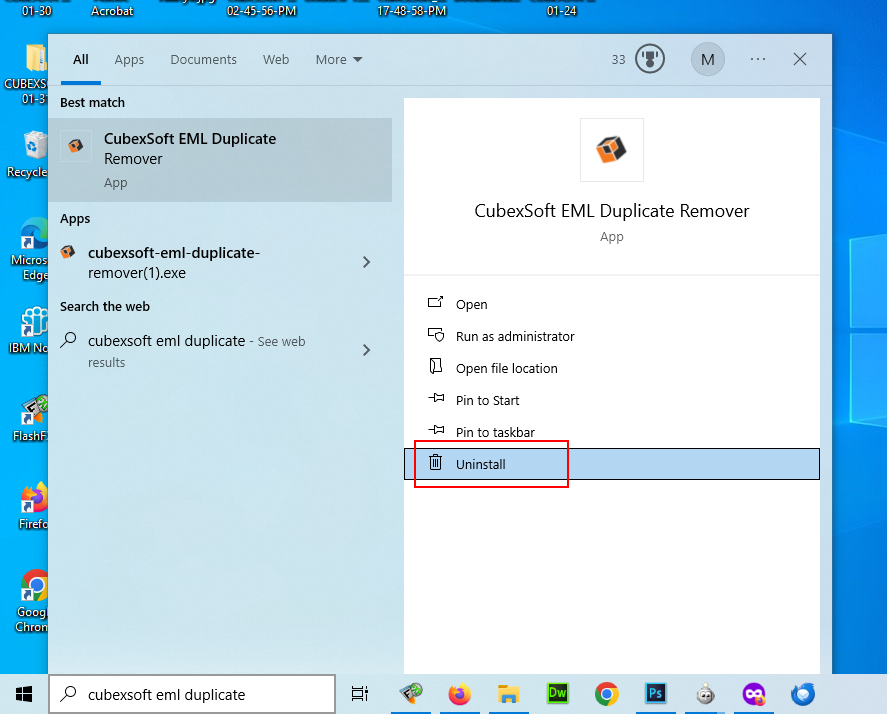Image resolution: width=887 pixels, height=714 pixels.
Task: Open Google Chrome from the taskbar
Action: pyautogui.click(x=606, y=694)
